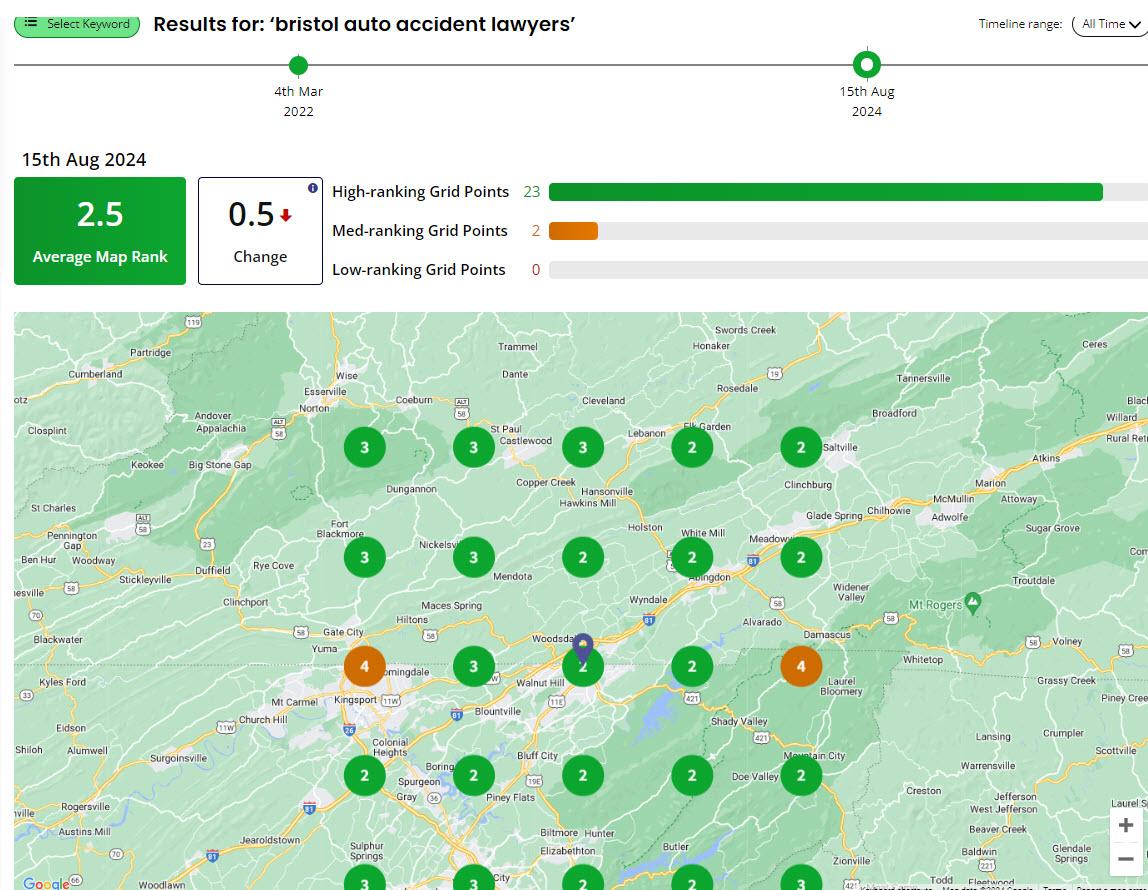Click the 'Elizabethton' label on the map

pyautogui.click(x=567, y=851)
